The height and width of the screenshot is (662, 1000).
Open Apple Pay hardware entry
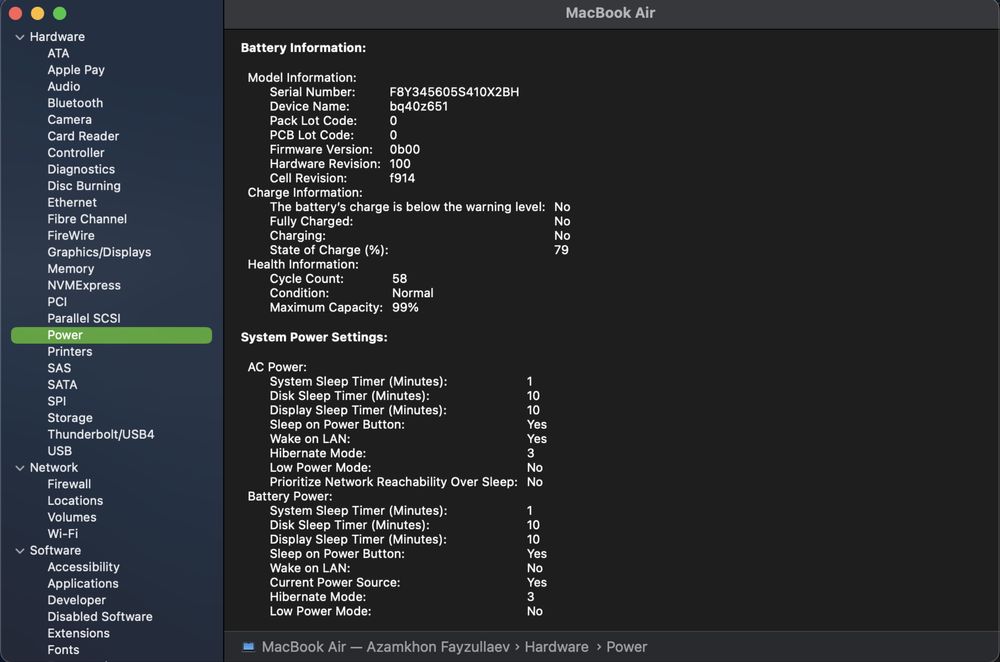[x=76, y=70]
